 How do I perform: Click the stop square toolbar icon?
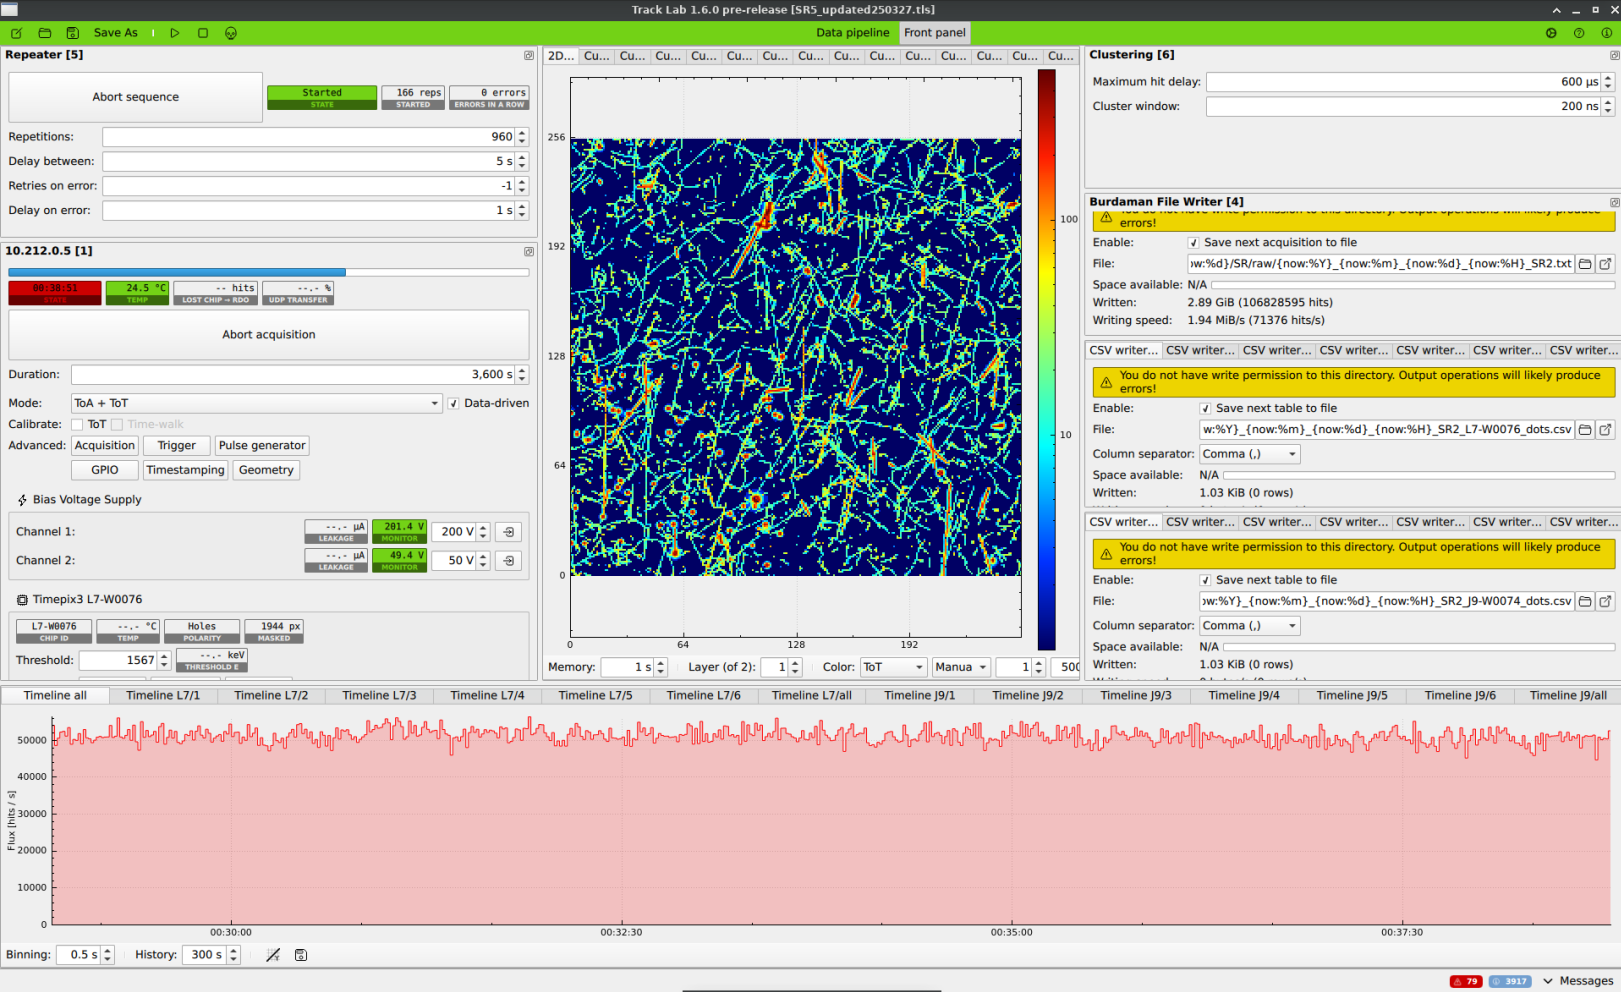point(203,33)
